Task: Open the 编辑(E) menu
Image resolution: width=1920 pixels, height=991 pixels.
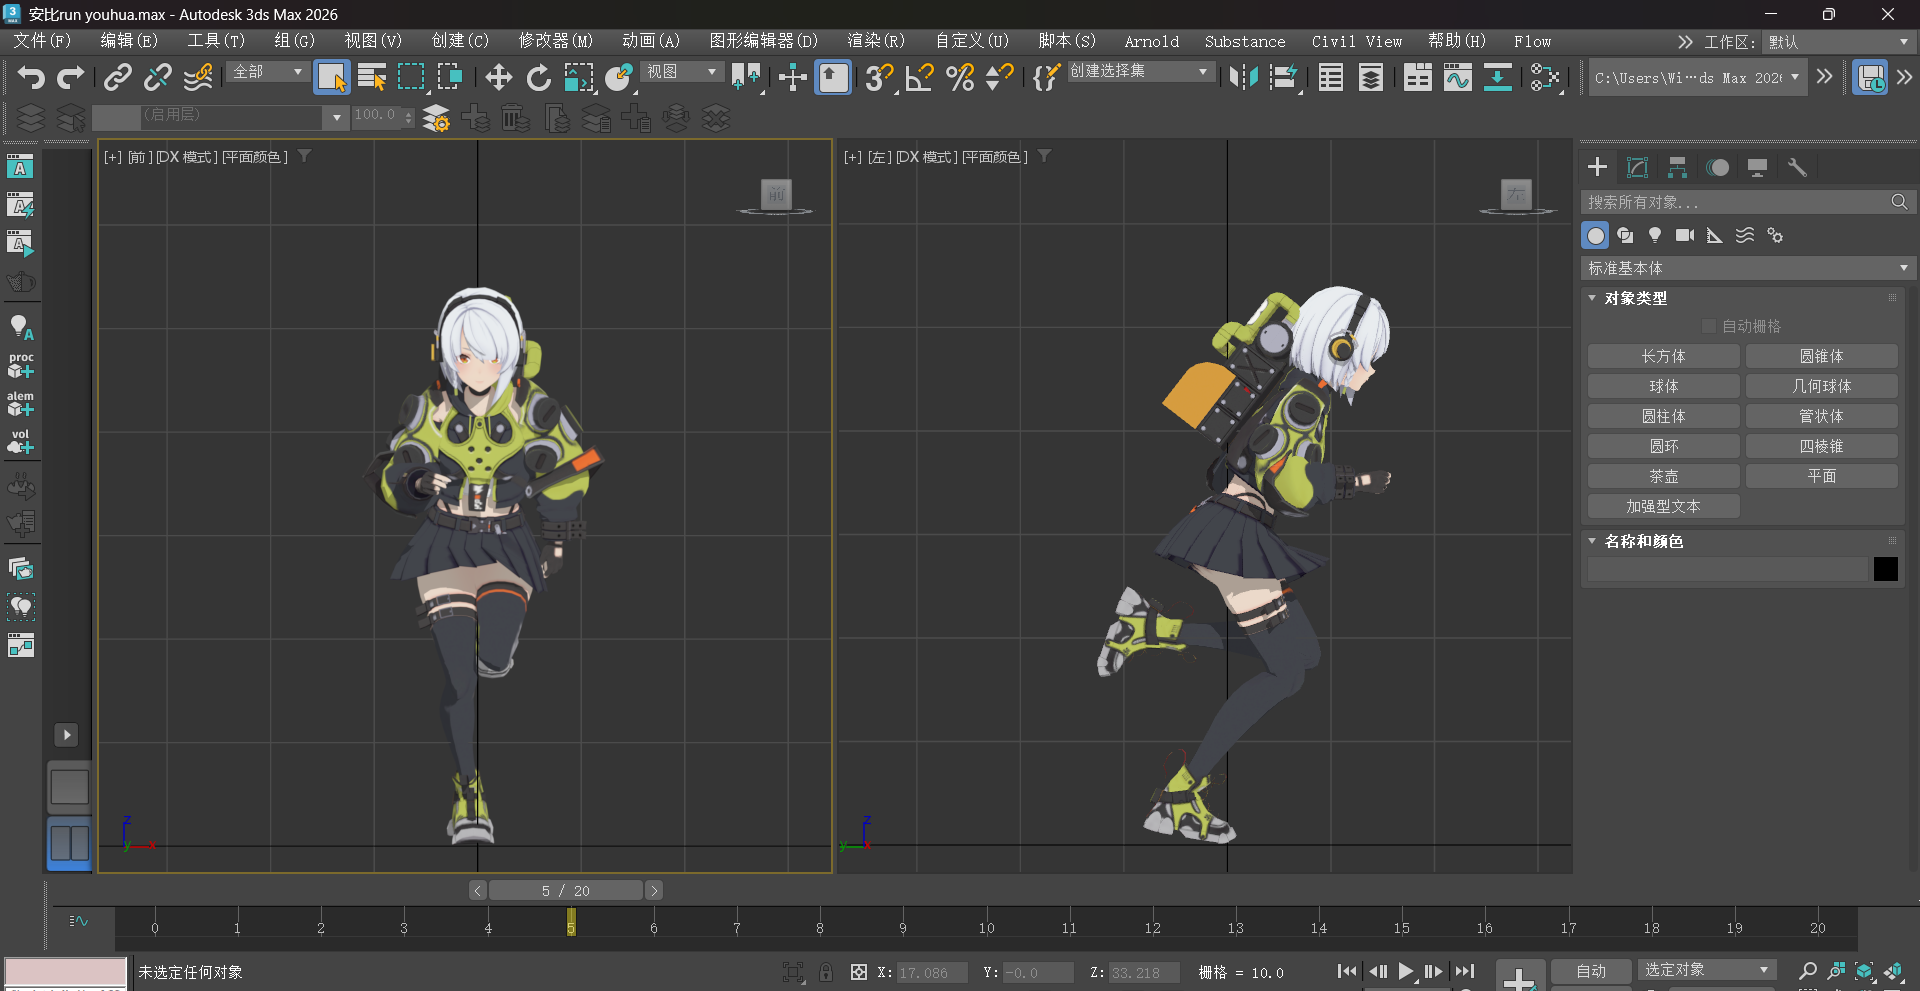Action: 129,41
